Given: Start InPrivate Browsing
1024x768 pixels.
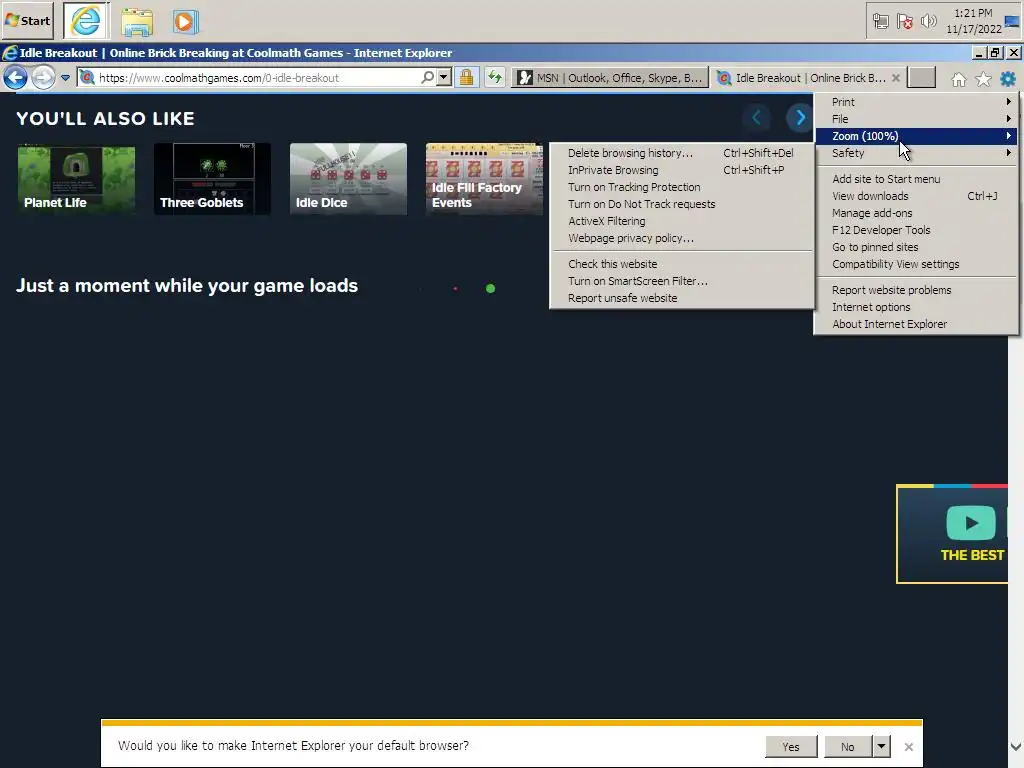Looking at the screenshot, I should click(x=682, y=170).
